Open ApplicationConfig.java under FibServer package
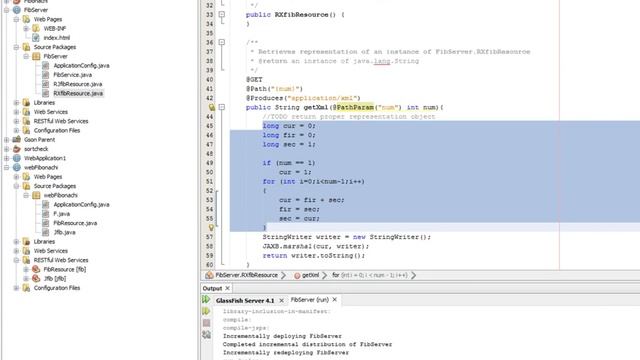The height and width of the screenshot is (360, 640). (81, 65)
